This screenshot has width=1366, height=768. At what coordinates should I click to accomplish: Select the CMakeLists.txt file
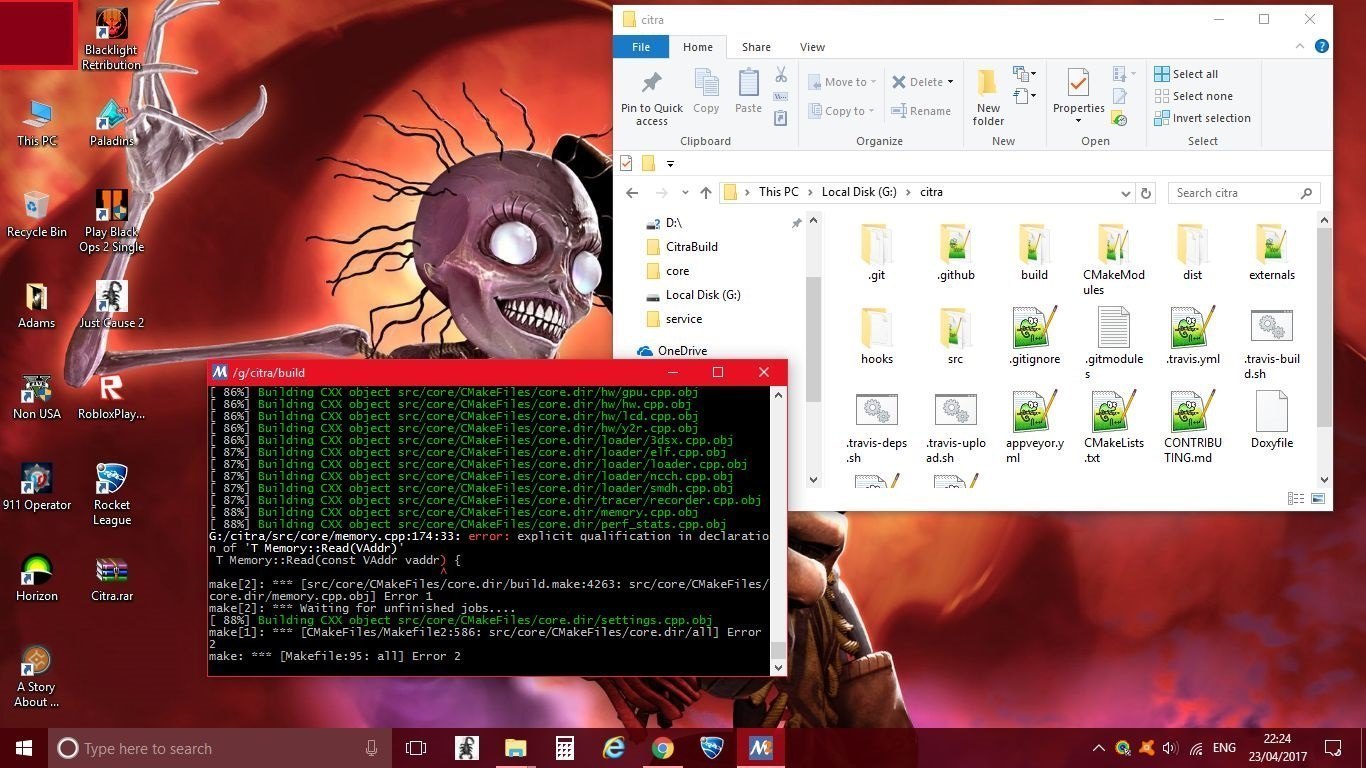pos(1113,428)
